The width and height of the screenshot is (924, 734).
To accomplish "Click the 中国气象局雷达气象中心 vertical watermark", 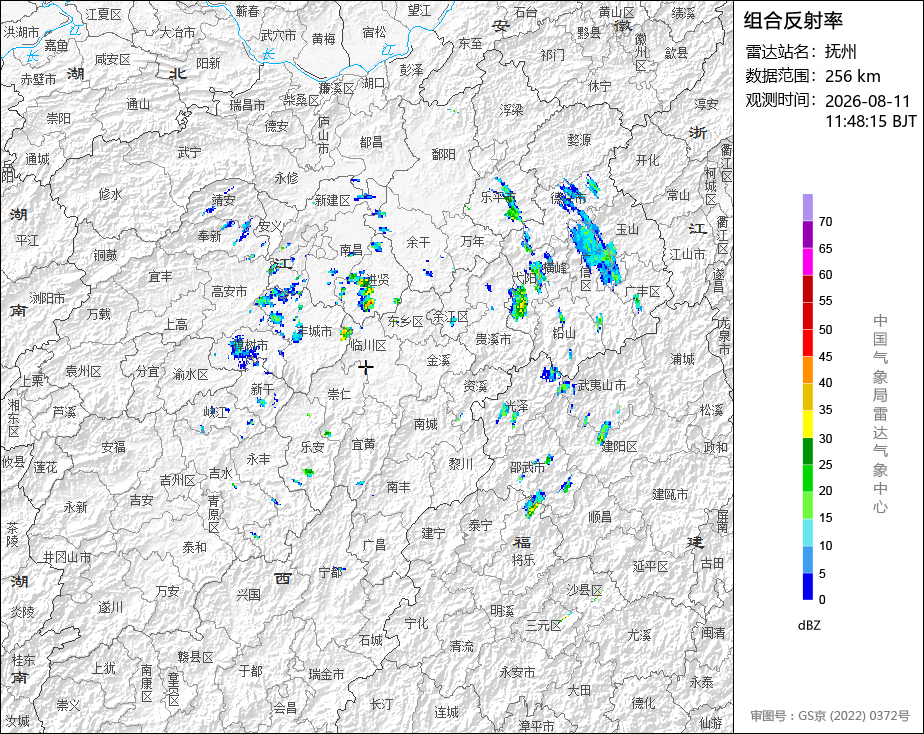I will click(x=880, y=414).
